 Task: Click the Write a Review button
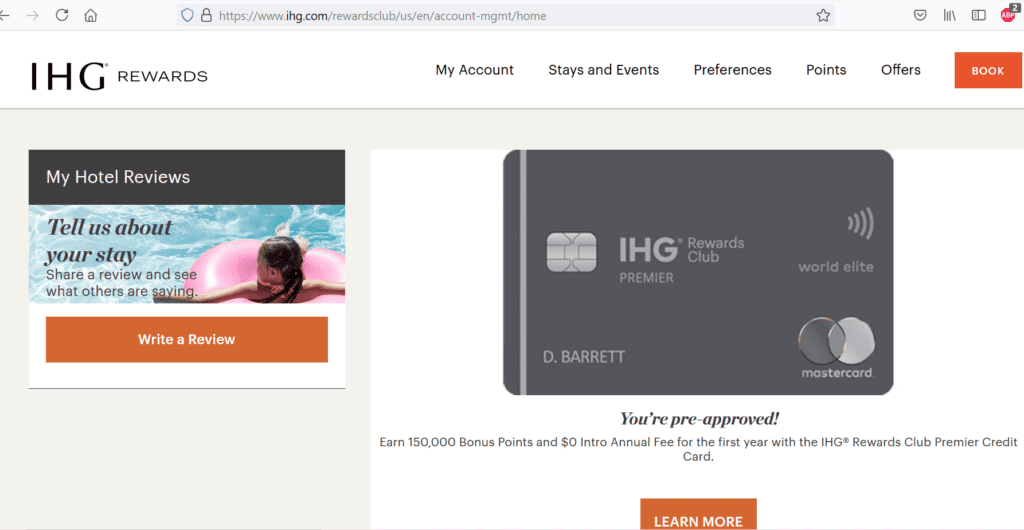click(187, 339)
